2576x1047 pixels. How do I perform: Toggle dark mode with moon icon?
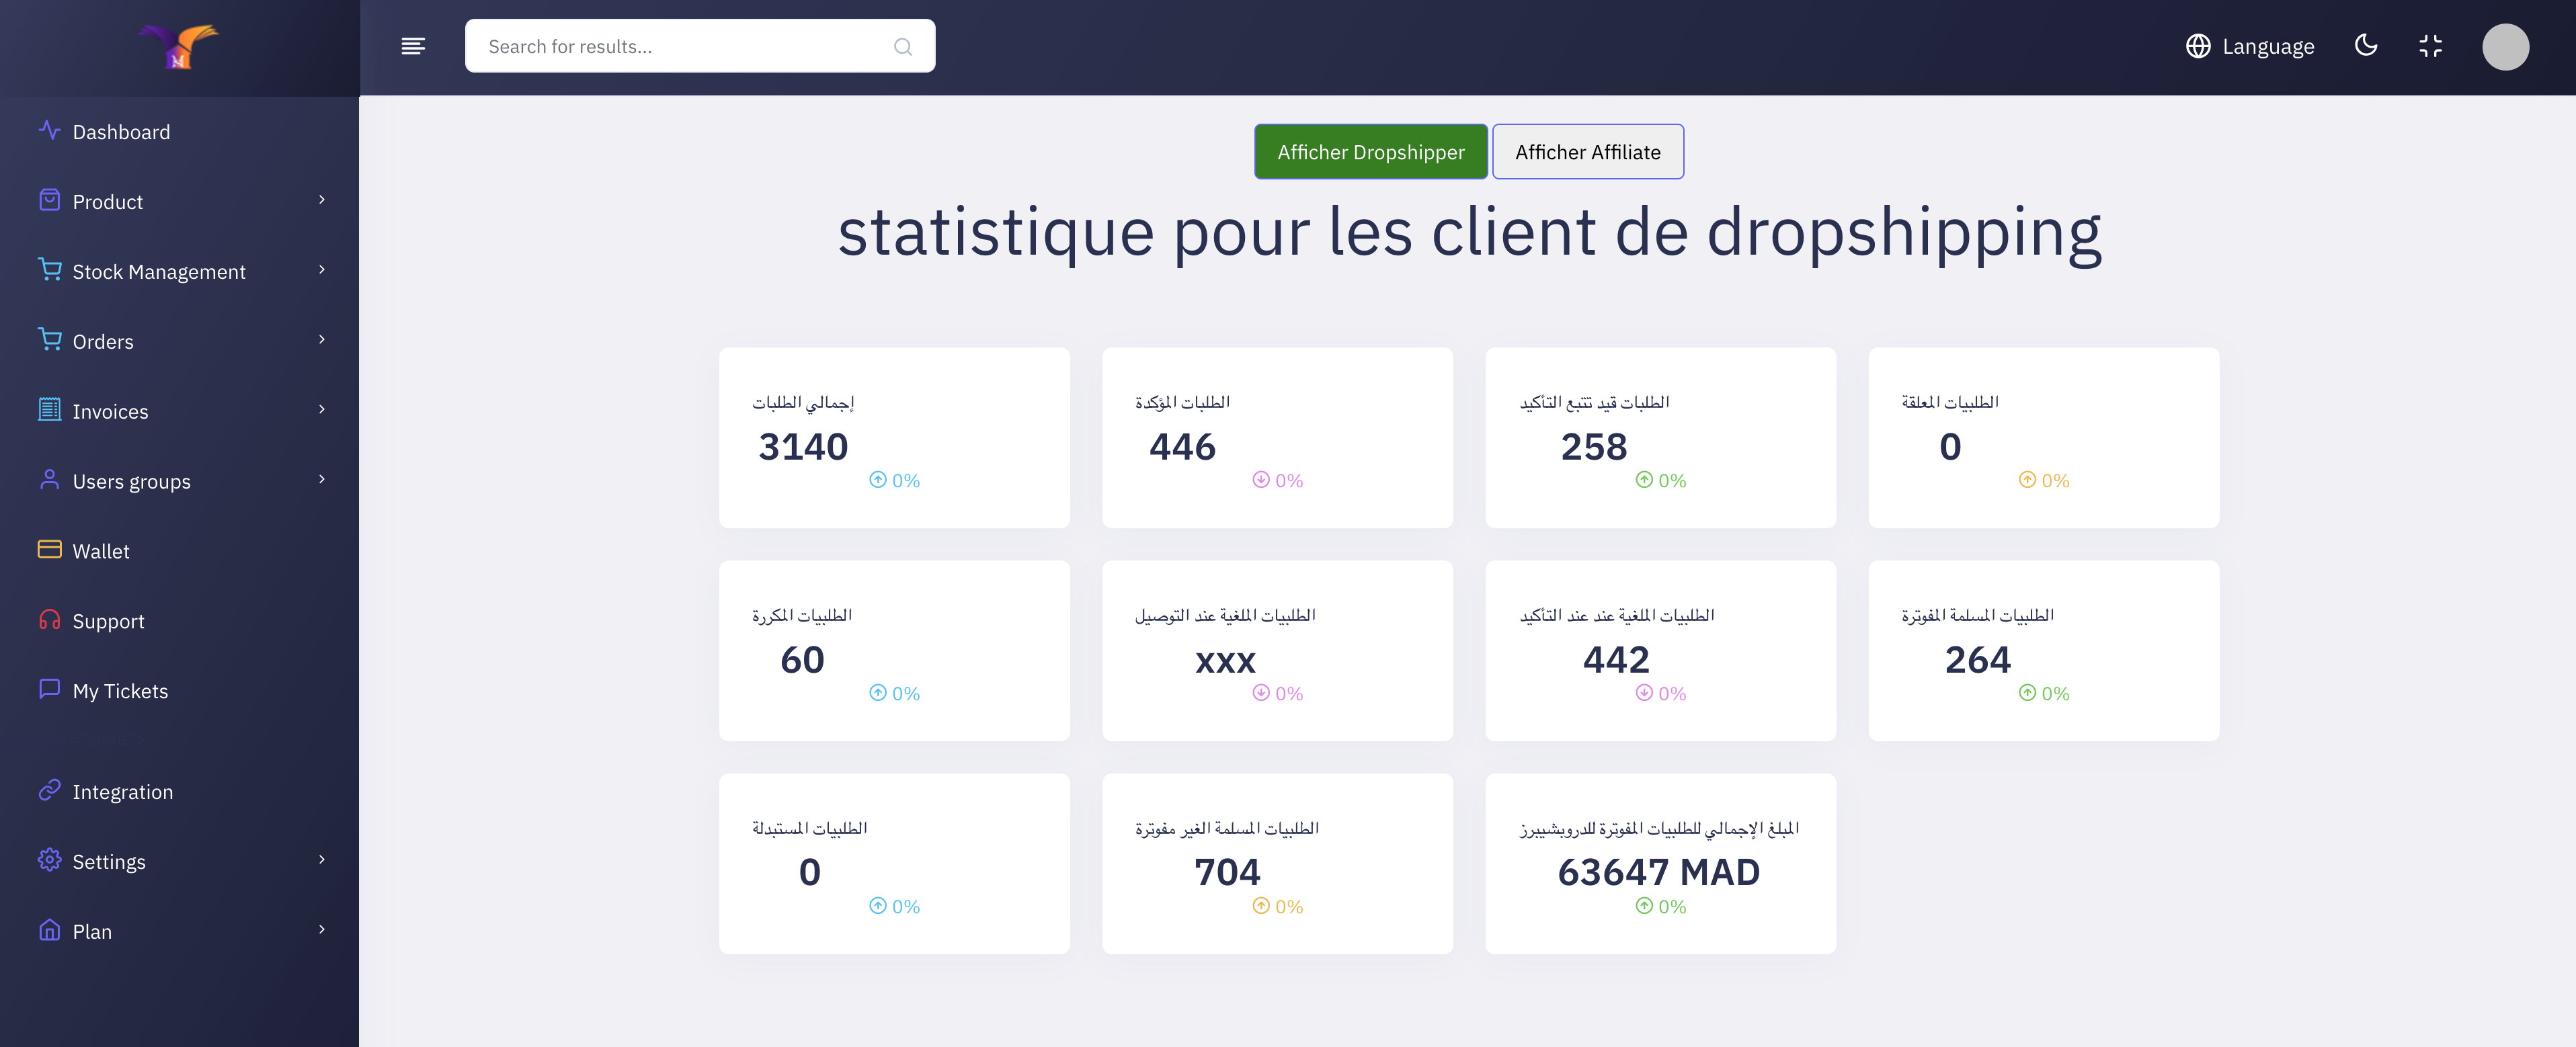2365,46
